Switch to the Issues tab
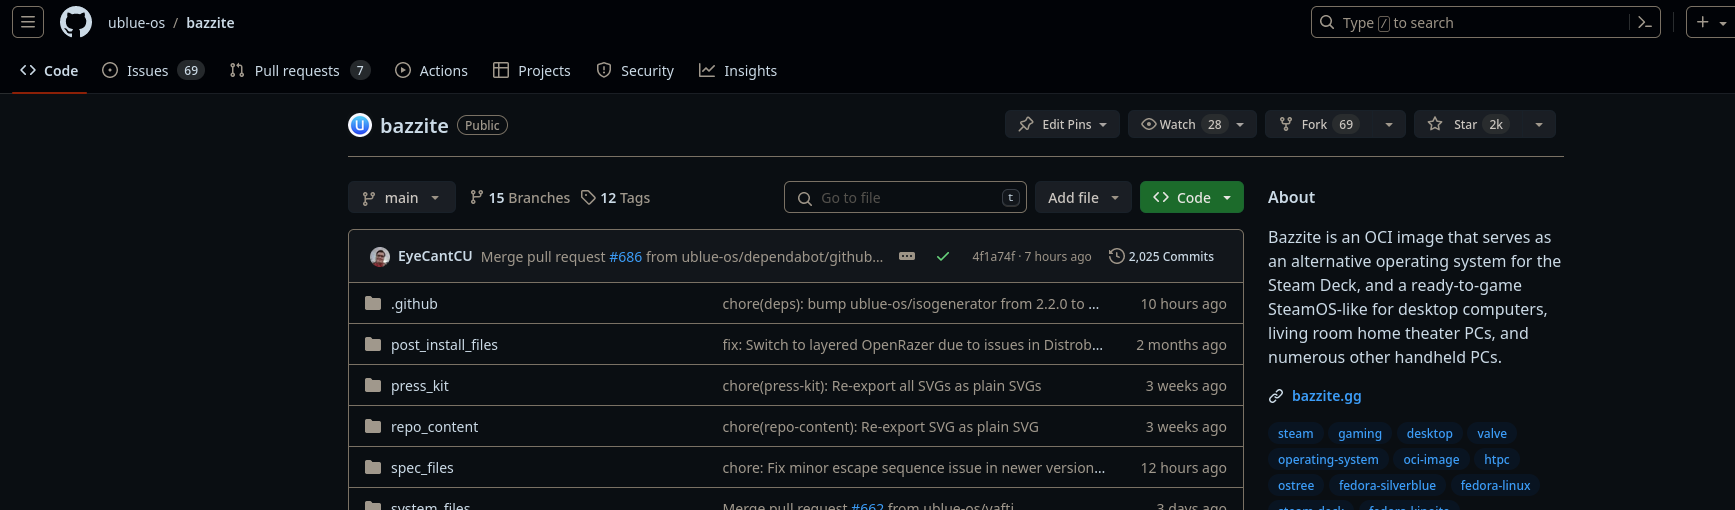The image size is (1735, 510). click(x=147, y=71)
